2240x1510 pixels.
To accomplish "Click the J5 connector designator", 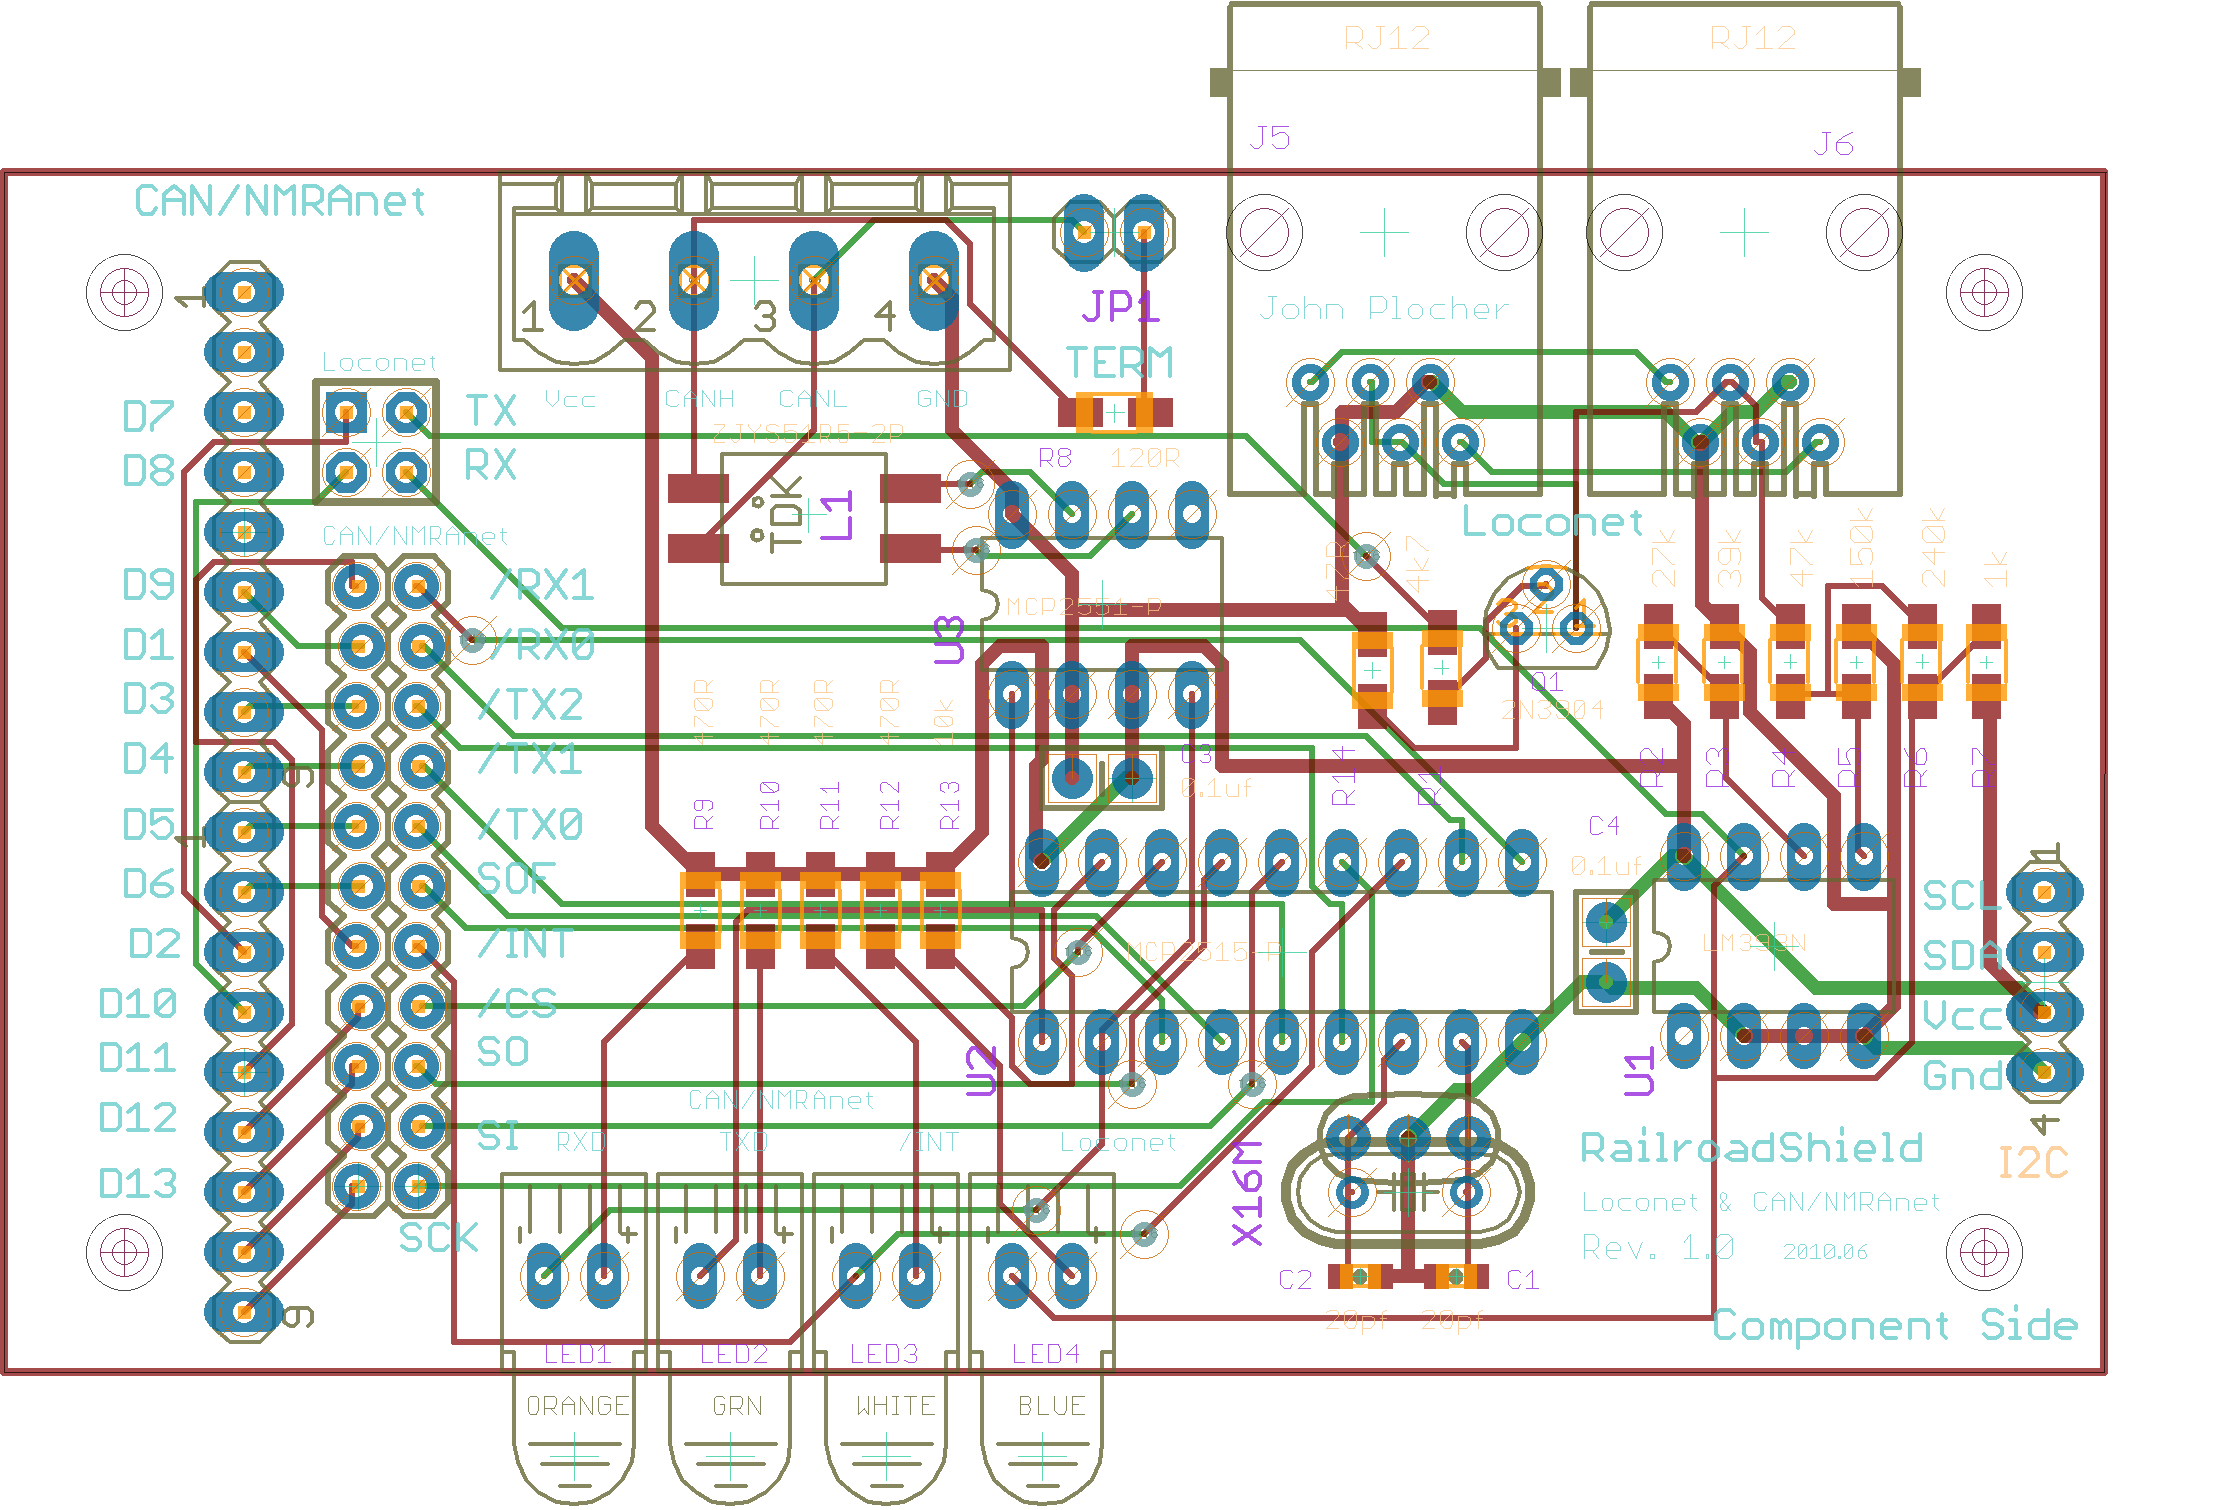I will coord(1270,137).
